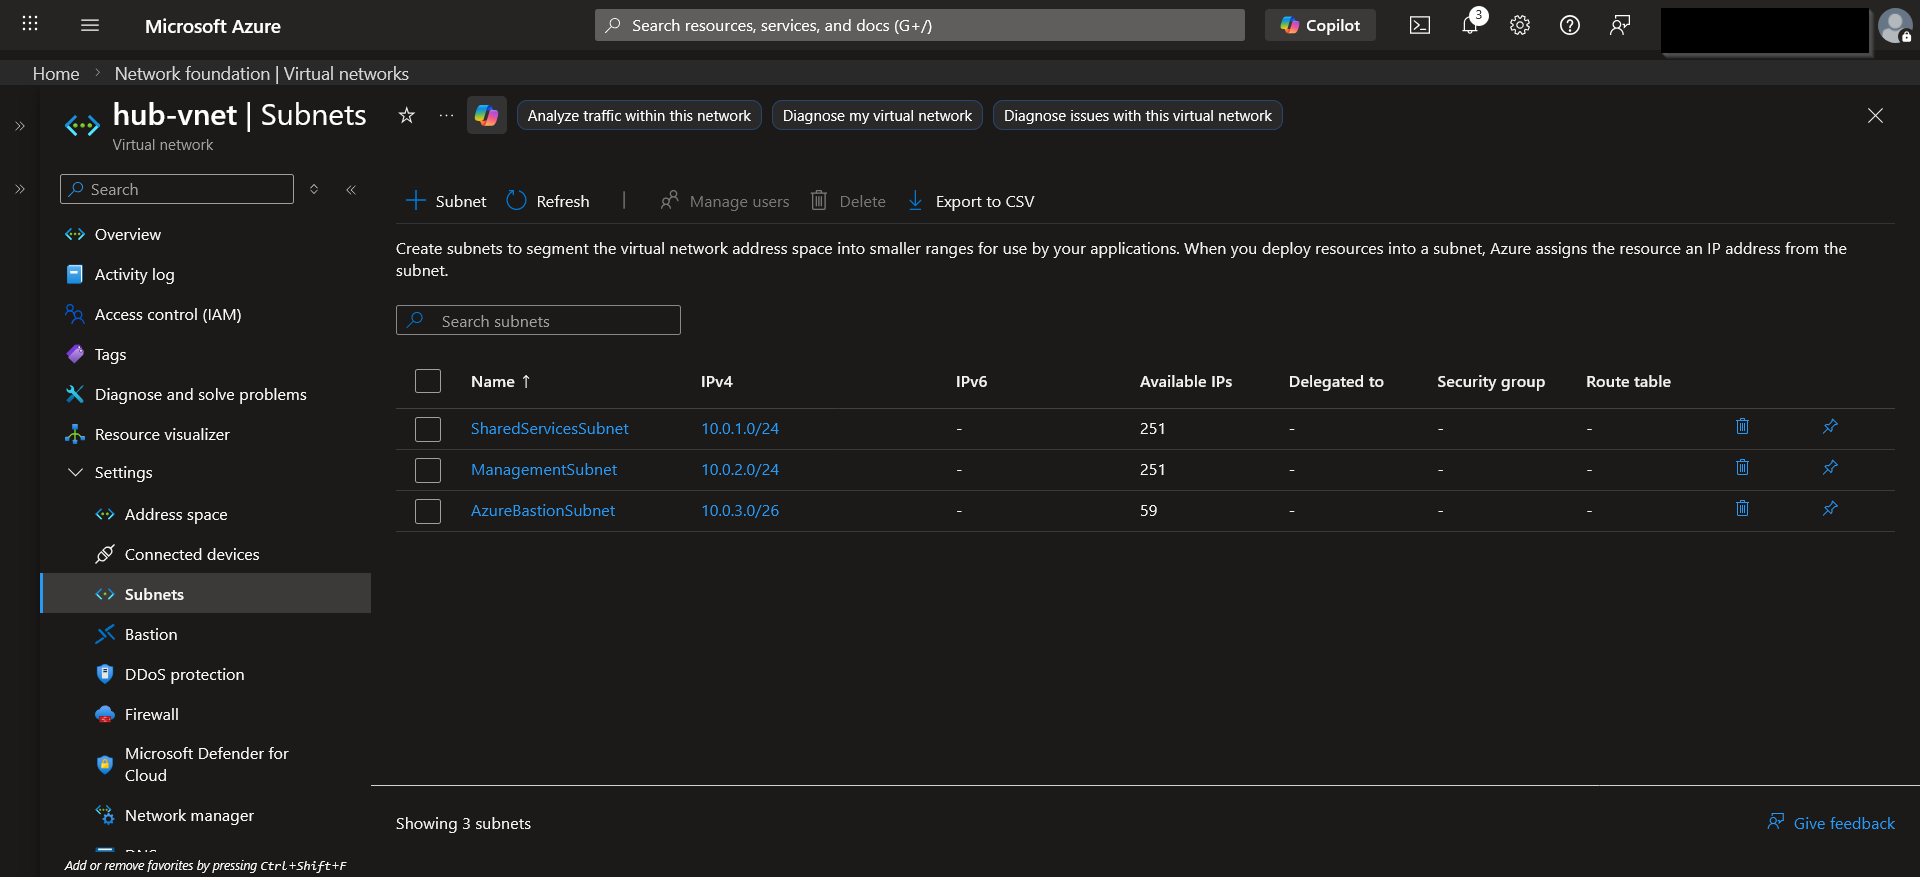
Task: Open AzureBastionSubnet link
Action: (x=543, y=510)
